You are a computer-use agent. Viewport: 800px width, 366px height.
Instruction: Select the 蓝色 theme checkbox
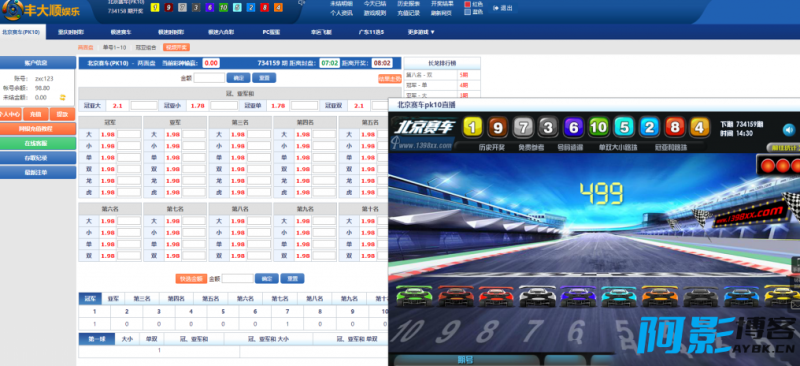(467, 12)
